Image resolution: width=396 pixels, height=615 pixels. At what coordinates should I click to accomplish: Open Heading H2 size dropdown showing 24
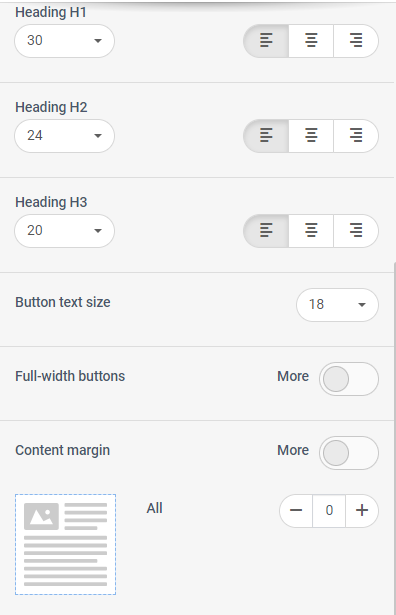pos(64,136)
